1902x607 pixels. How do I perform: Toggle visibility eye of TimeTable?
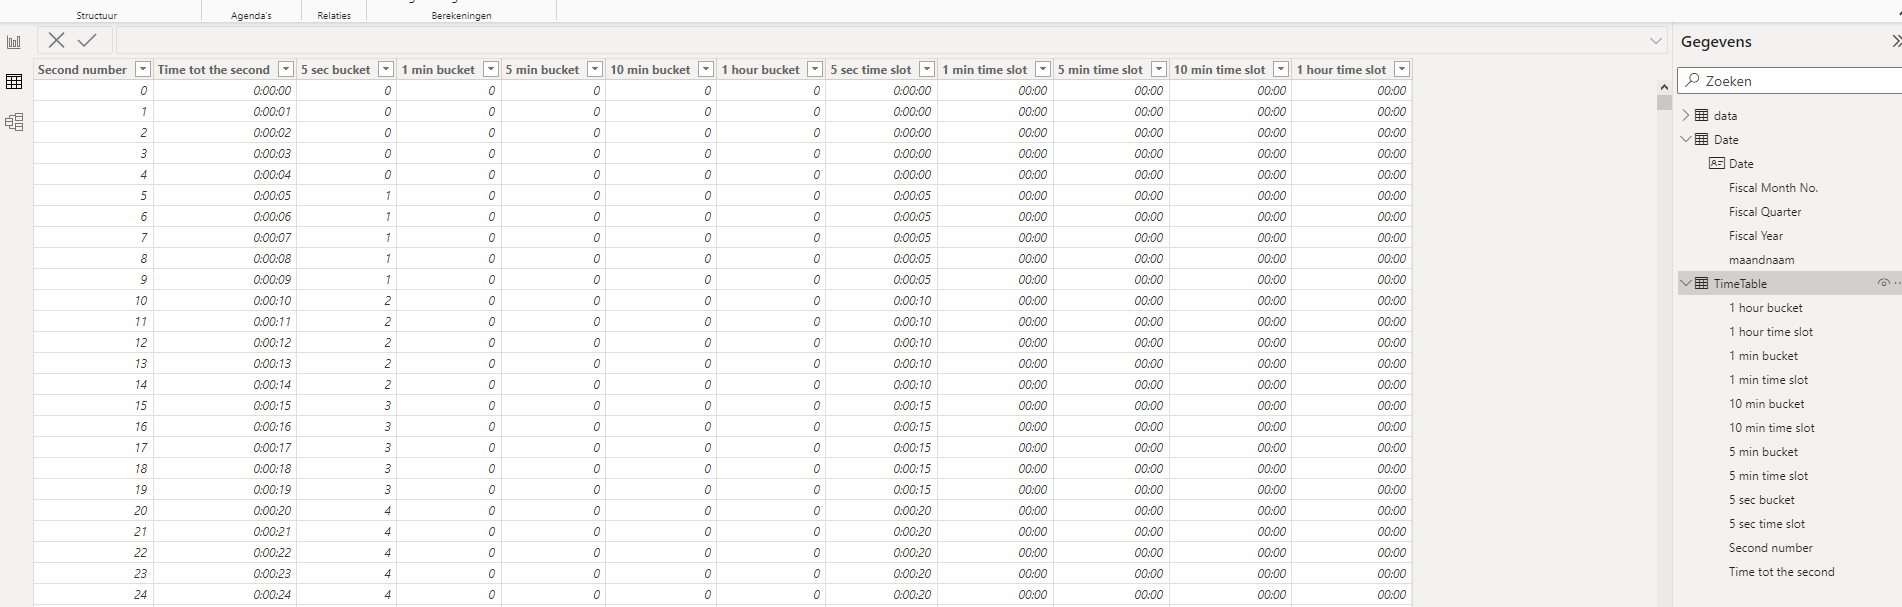[x=1883, y=283]
